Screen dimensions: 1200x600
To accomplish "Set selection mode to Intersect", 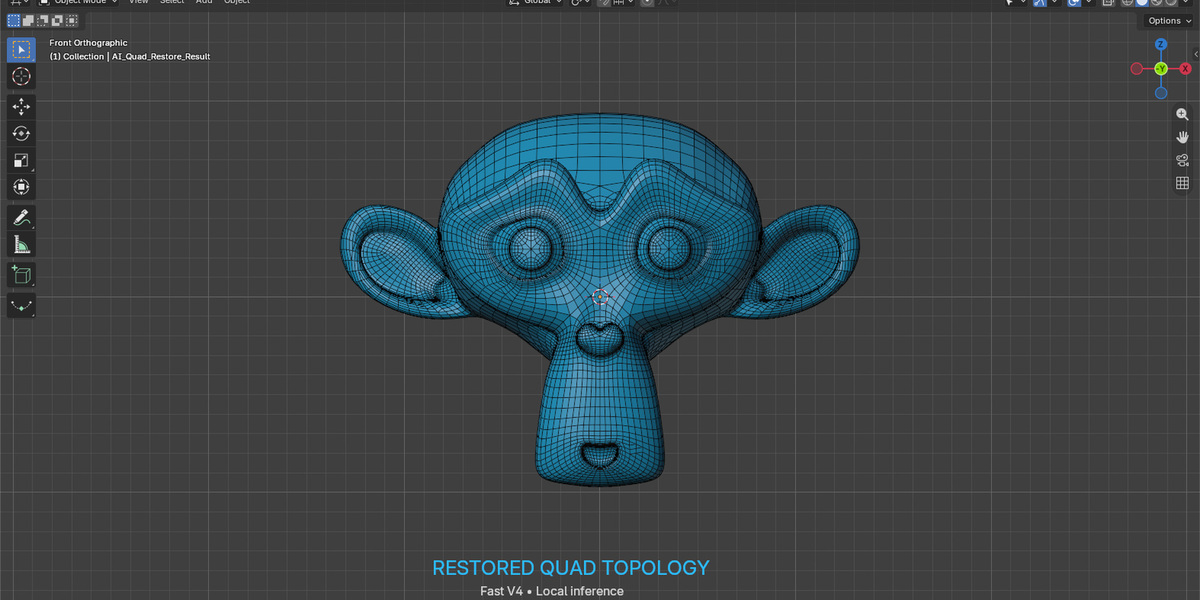I will coord(74,20).
